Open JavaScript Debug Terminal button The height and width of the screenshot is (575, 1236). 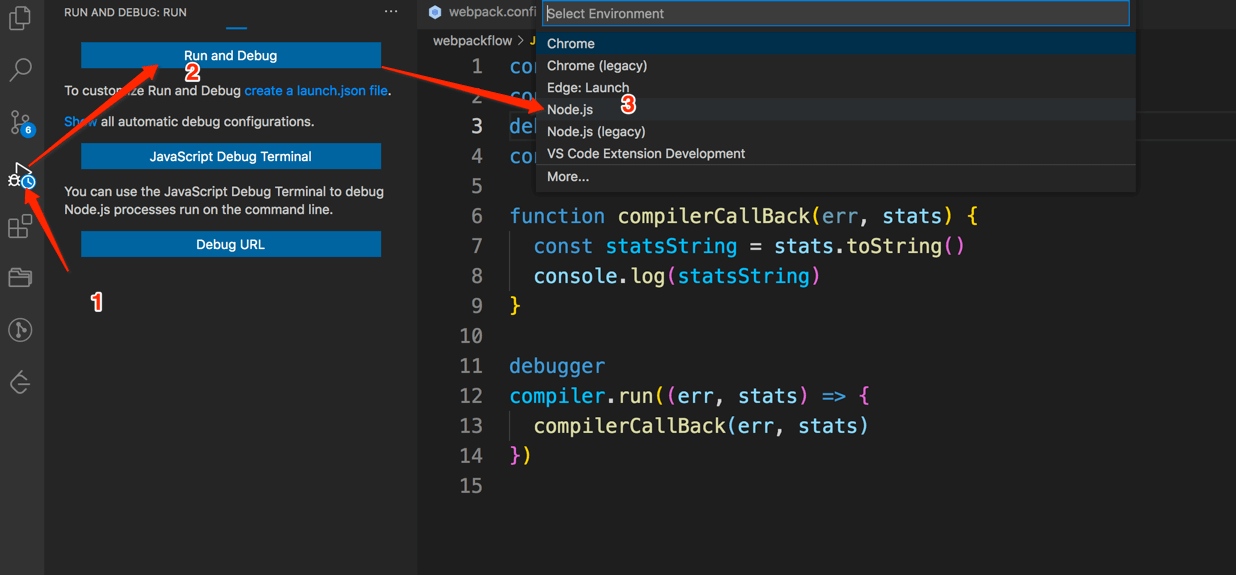point(231,157)
